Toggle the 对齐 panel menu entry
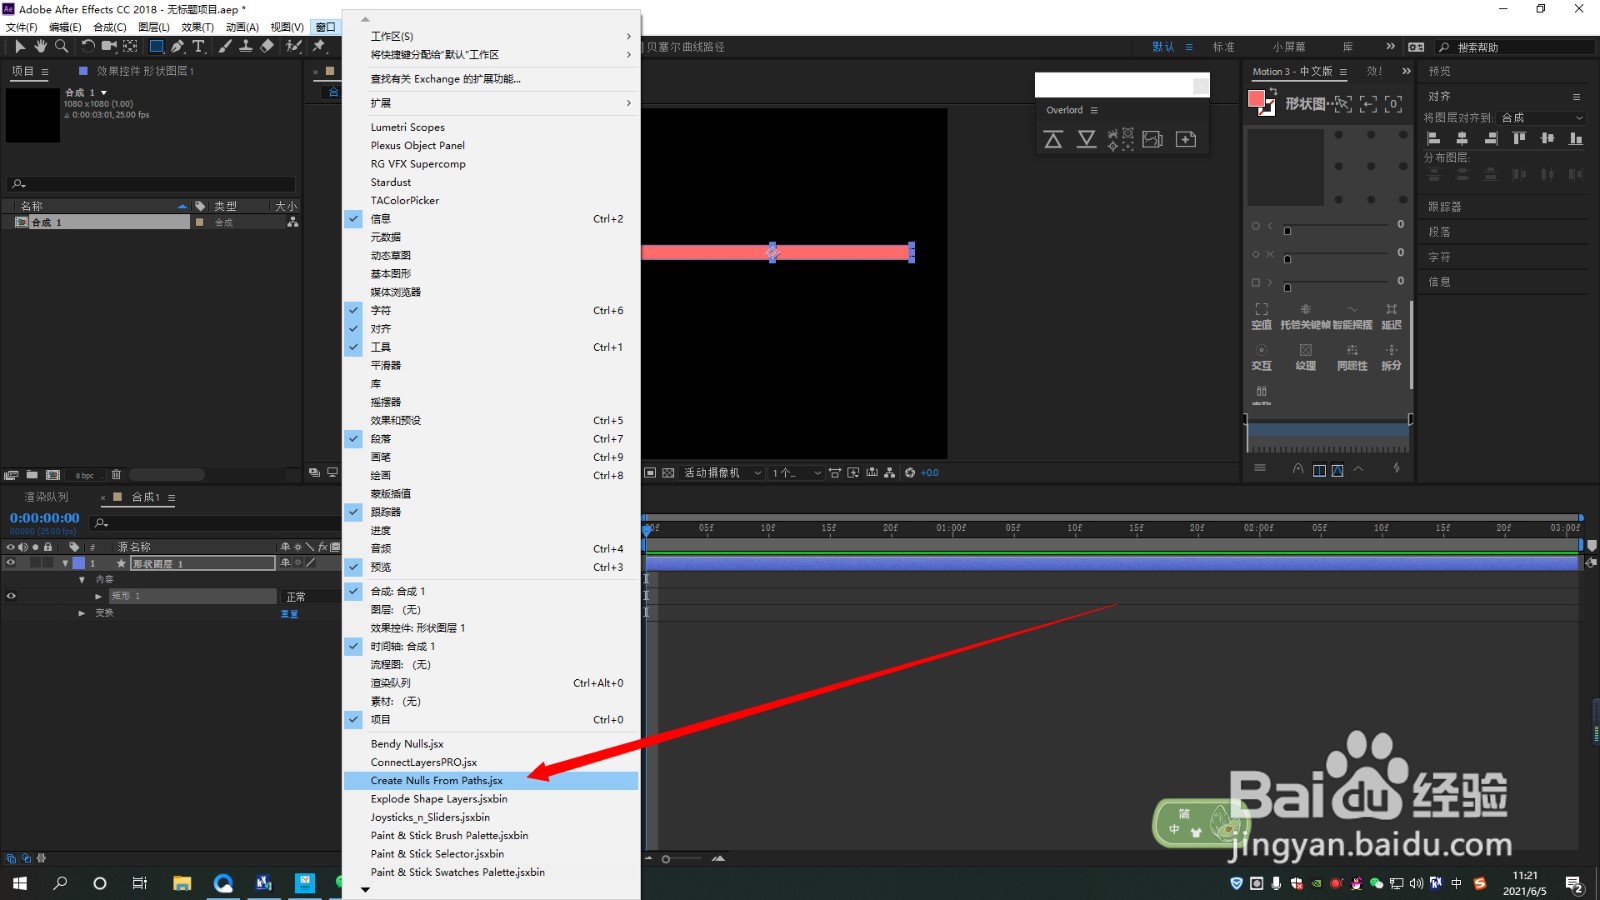Image resolution: width=1600 pixels, height=900 pixels. [491, 329]
